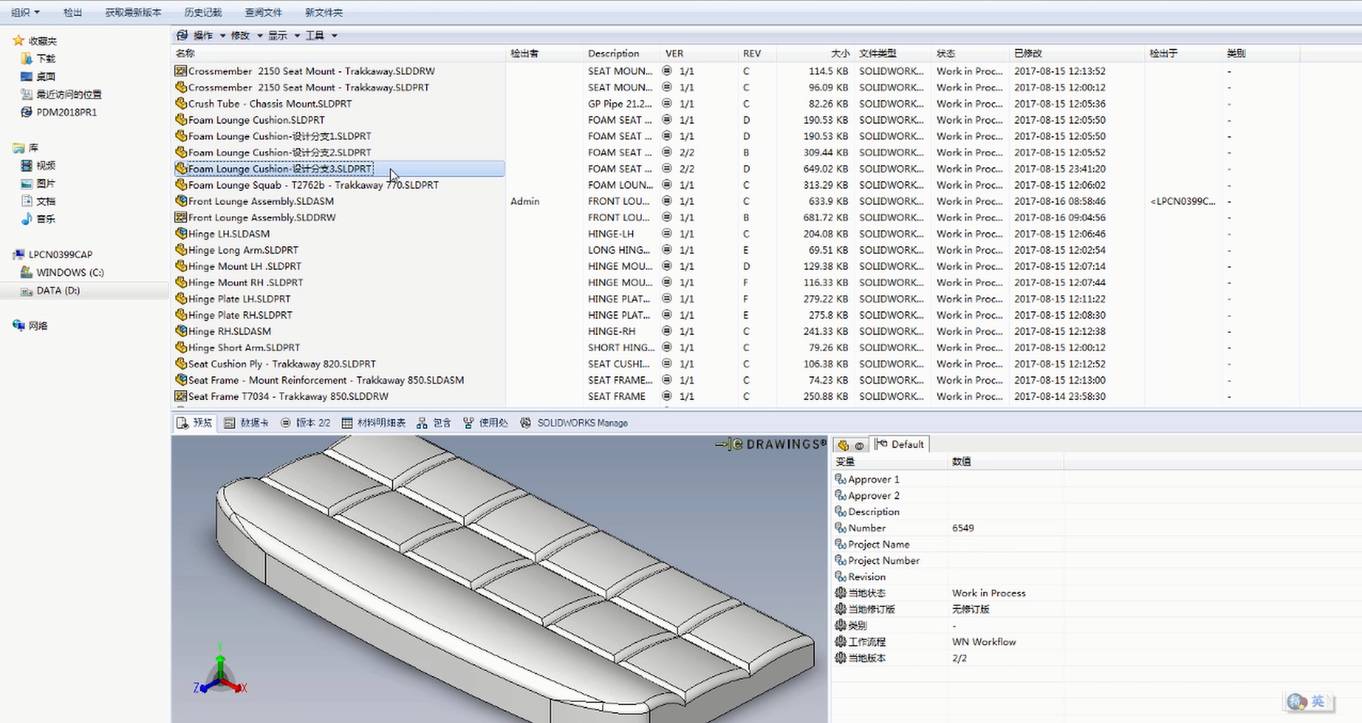
Task: Click the part icon of Crush Tube - Chassis Mount.SLDPRT
Action: tap(181, 104)
